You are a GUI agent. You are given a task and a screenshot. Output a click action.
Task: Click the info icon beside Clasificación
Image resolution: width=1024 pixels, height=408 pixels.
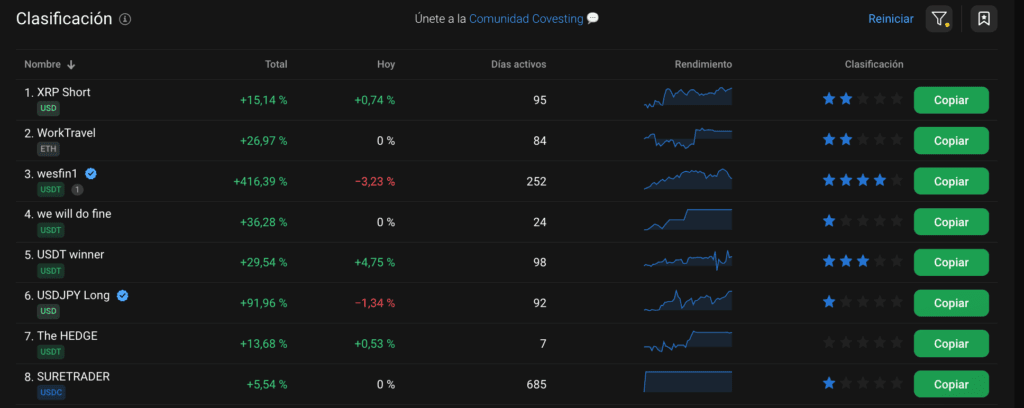pos(125,20)
